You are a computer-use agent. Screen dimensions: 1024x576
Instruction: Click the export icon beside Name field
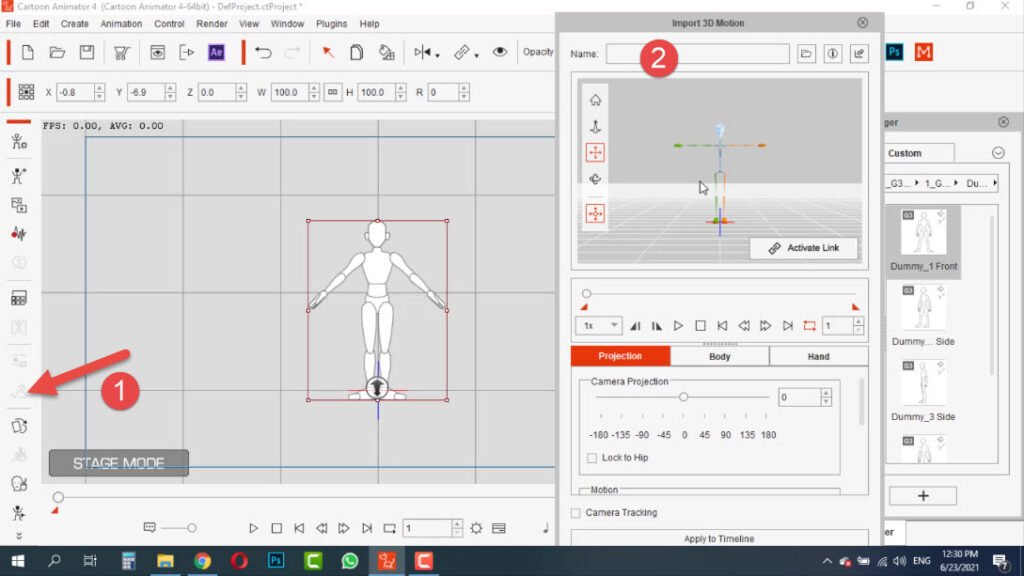(x=859, y=54)
